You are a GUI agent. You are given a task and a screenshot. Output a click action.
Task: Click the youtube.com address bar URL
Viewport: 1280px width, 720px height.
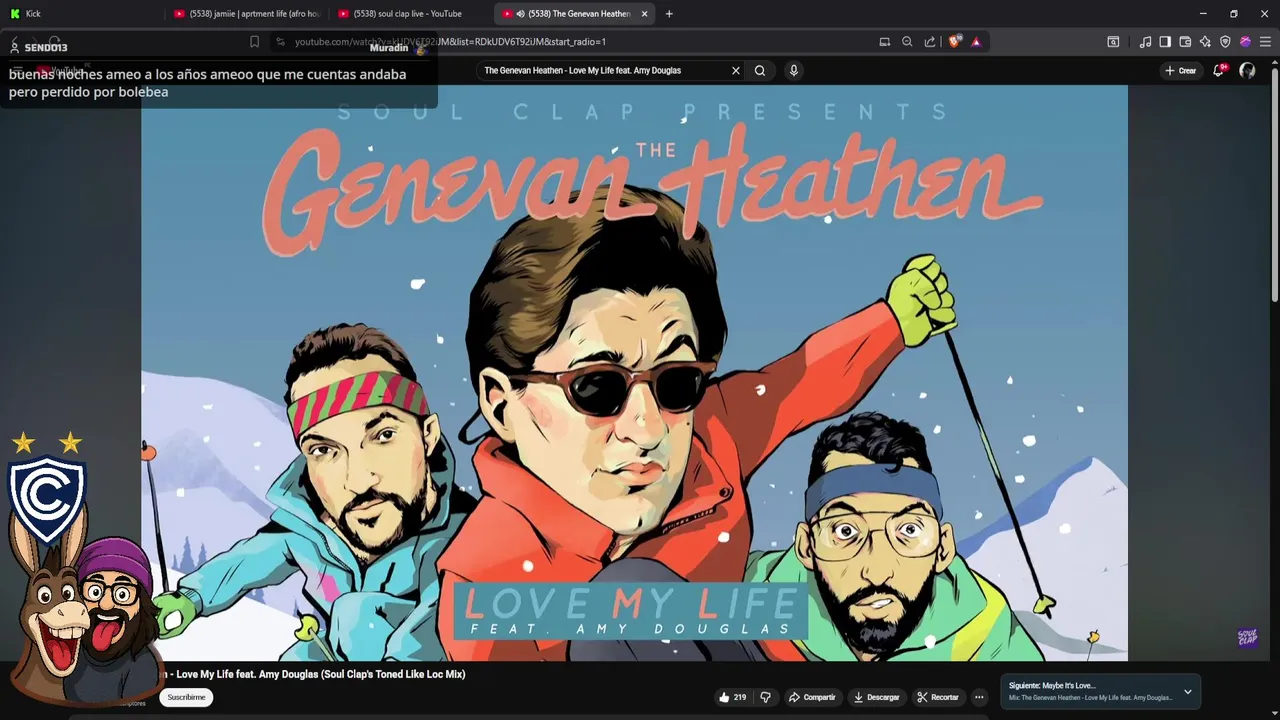point(450,42)
